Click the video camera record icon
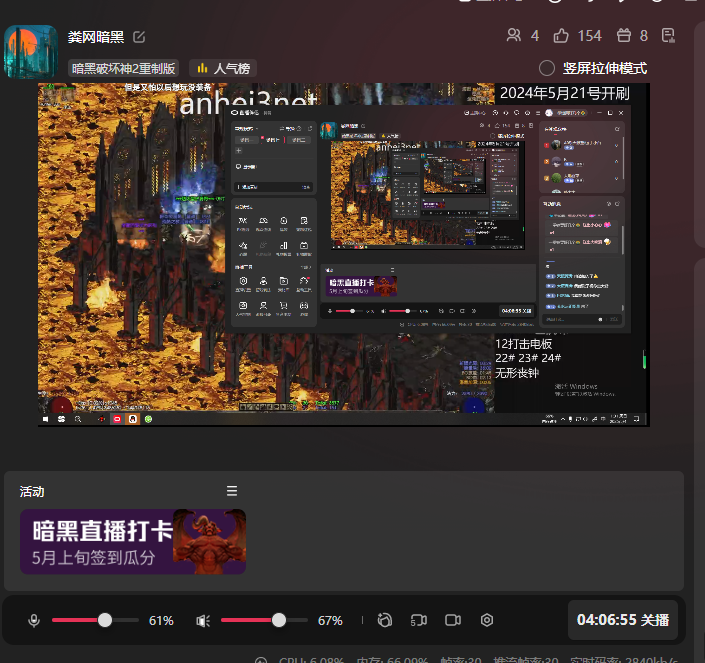The width and height of the screenshot is (705, 663). click(453, 620)
